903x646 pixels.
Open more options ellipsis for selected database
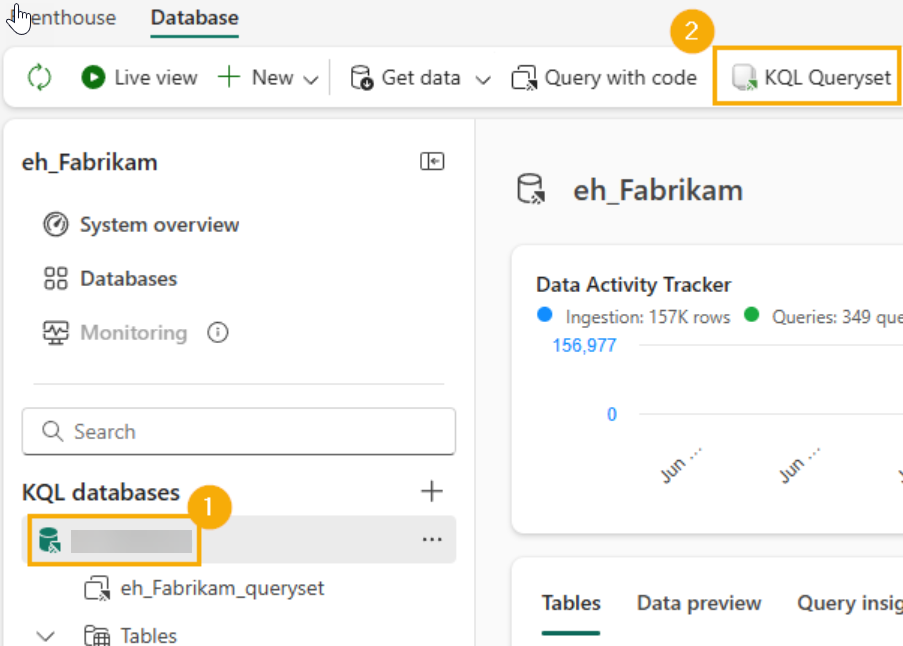pyautogui.click(x=431, y=540)
